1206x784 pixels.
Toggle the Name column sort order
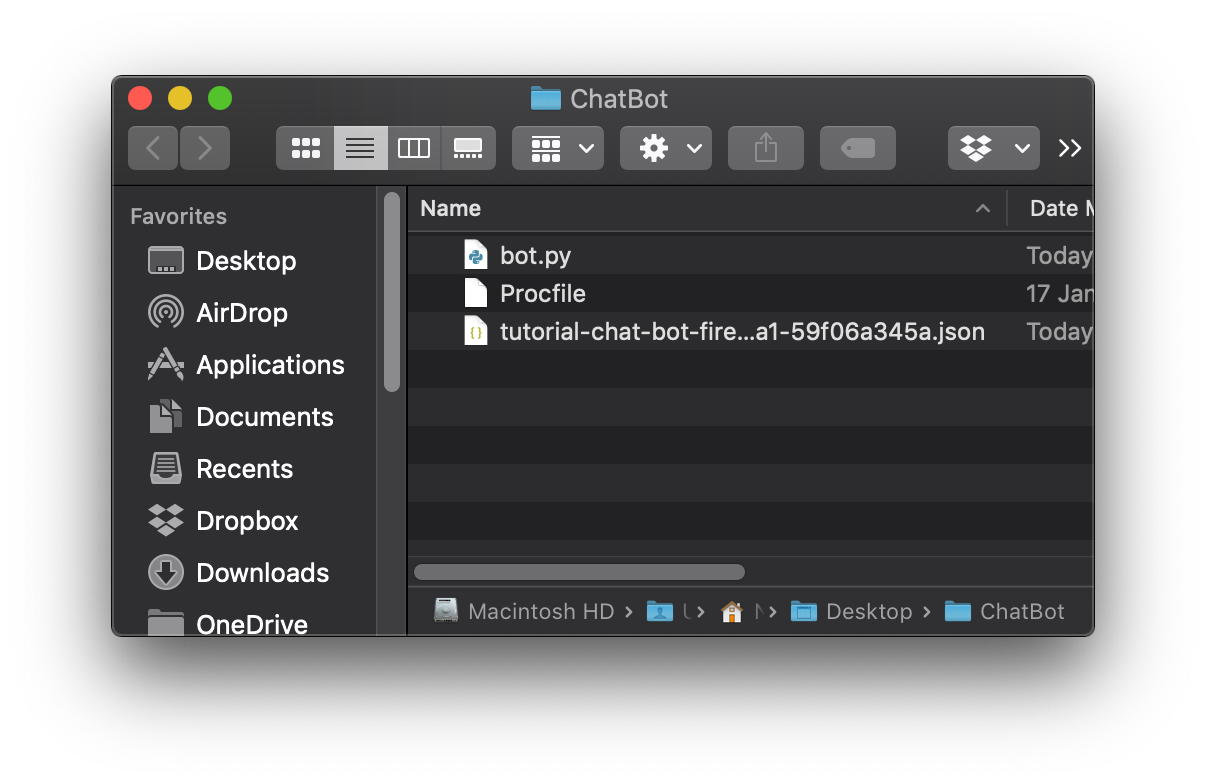(x=450, y=208)
